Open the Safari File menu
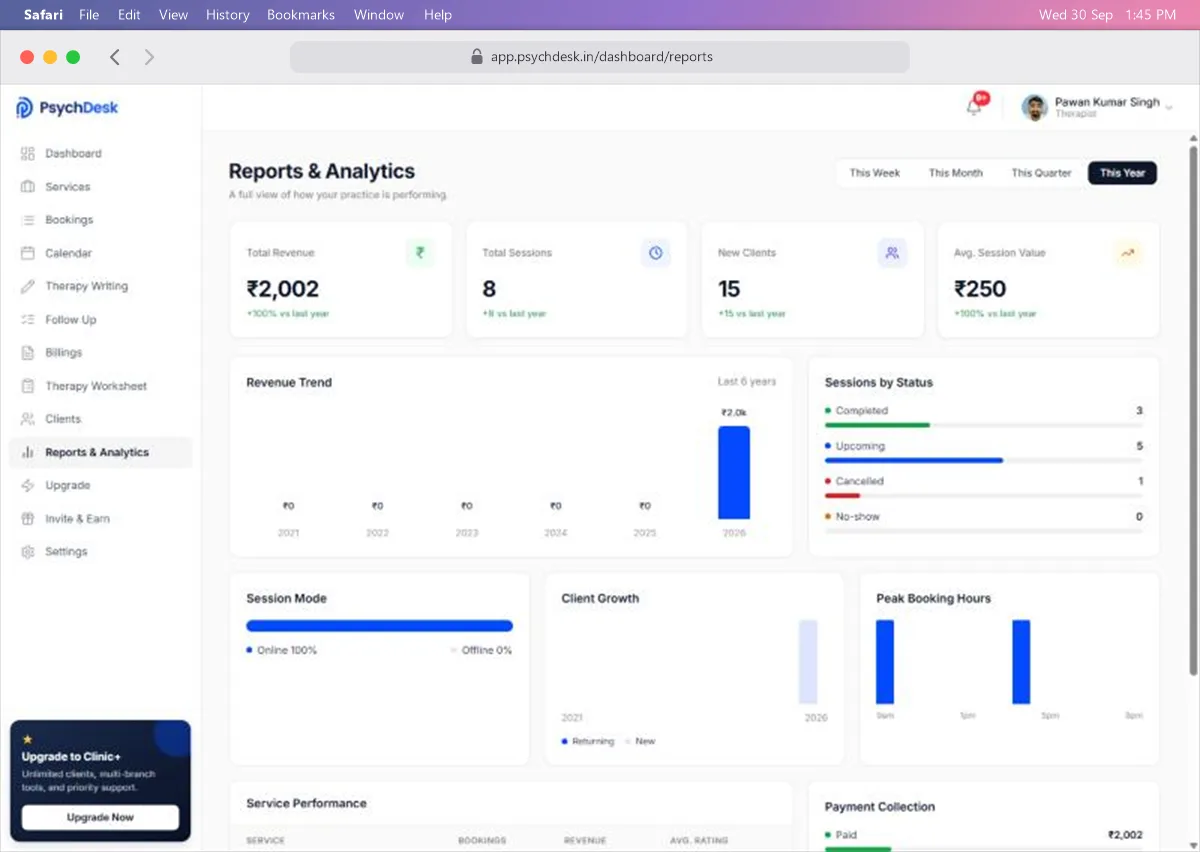Viewport: 1200px width, 852px height. pyautogui.click(x=89, y=15)
